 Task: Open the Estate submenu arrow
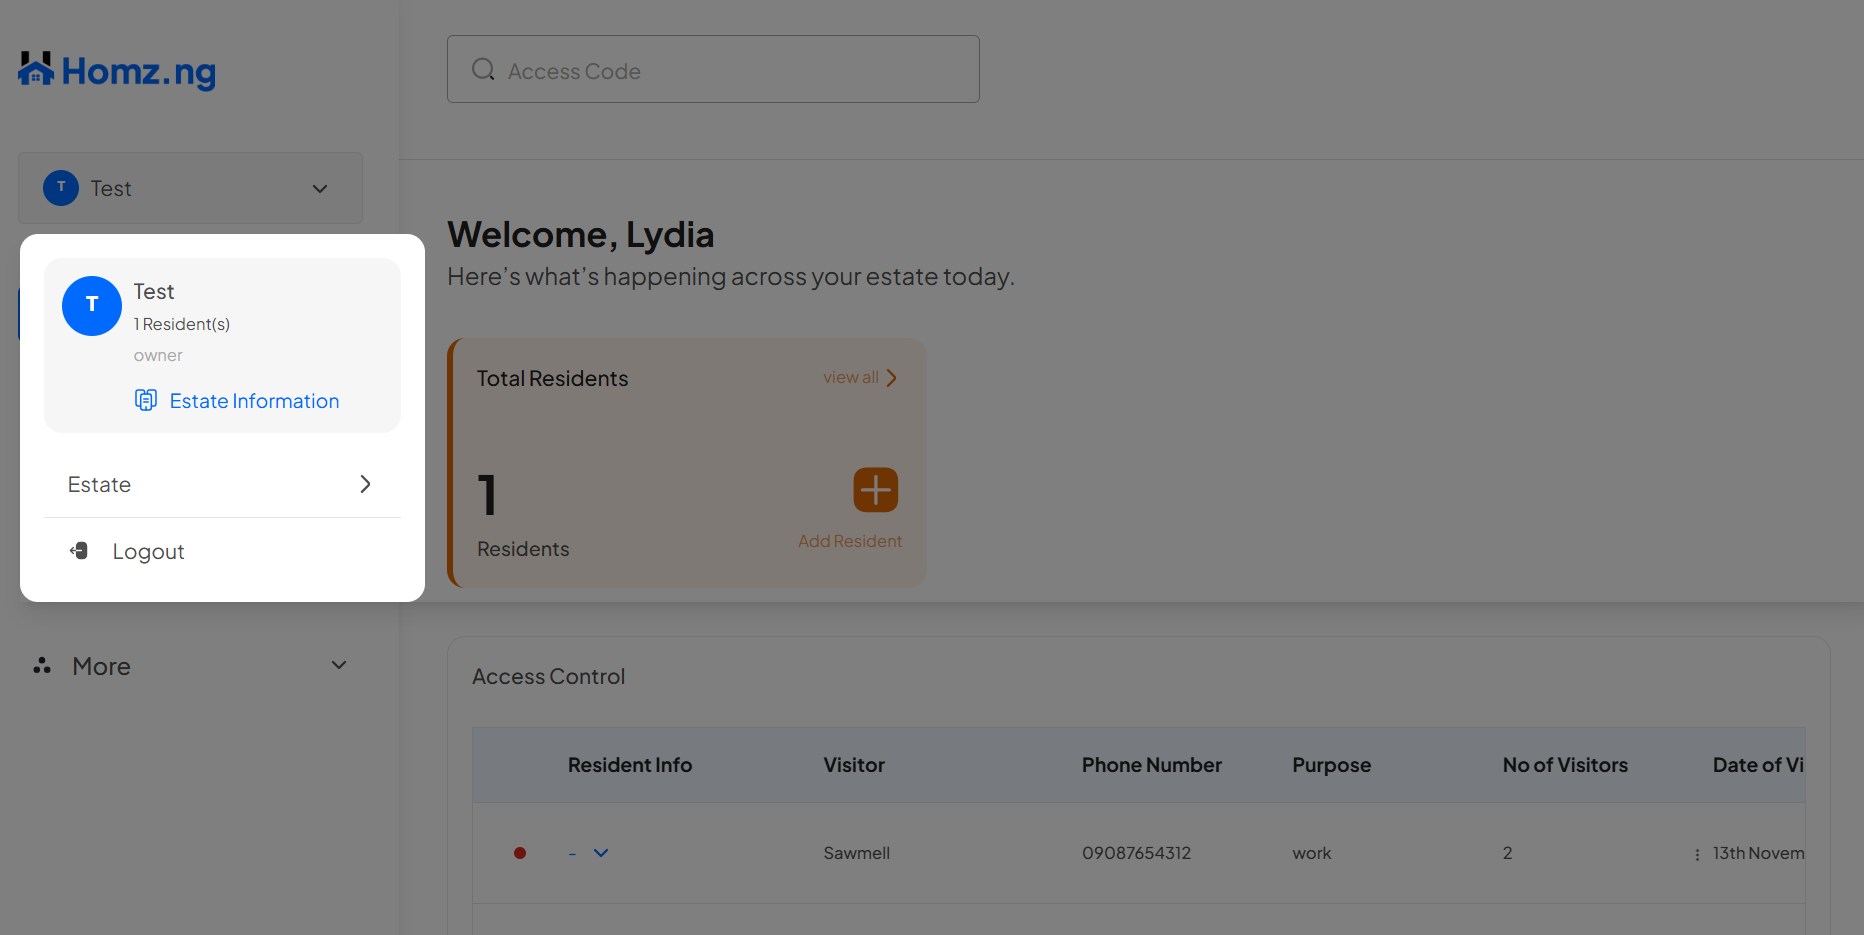pos(364,484)
